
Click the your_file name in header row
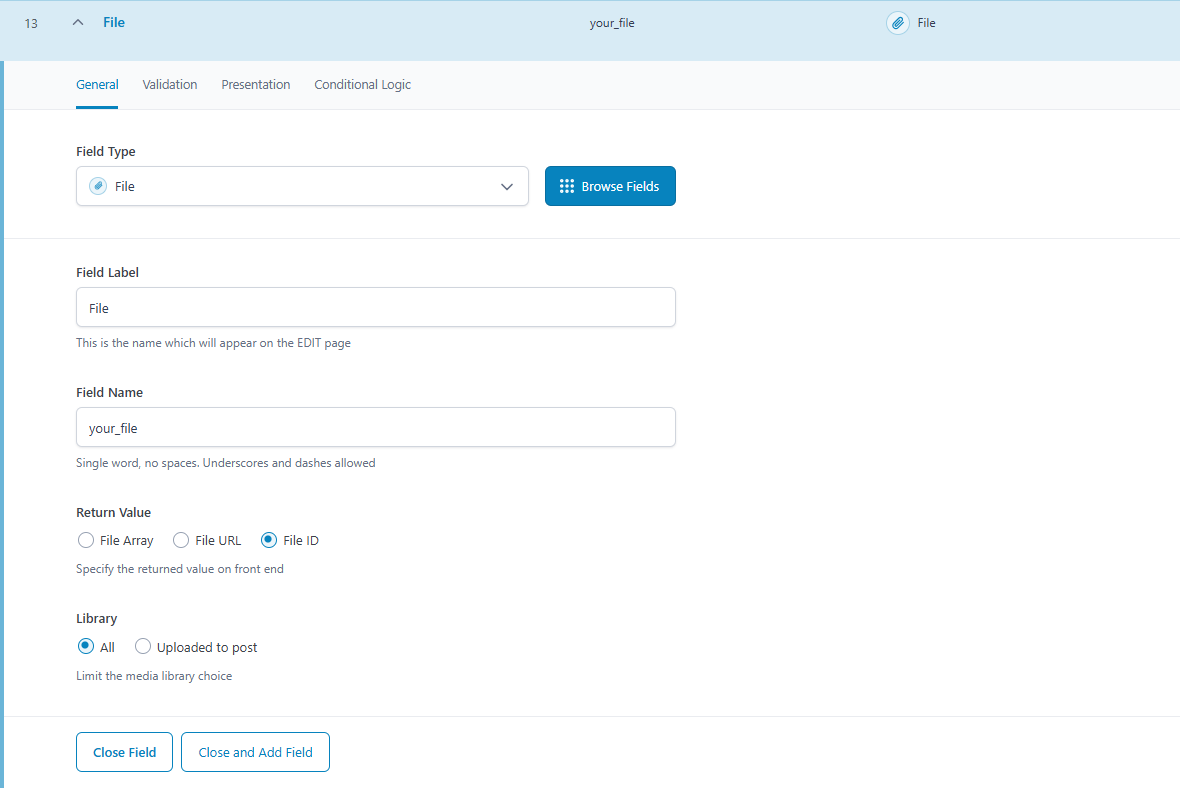(612, 23)
